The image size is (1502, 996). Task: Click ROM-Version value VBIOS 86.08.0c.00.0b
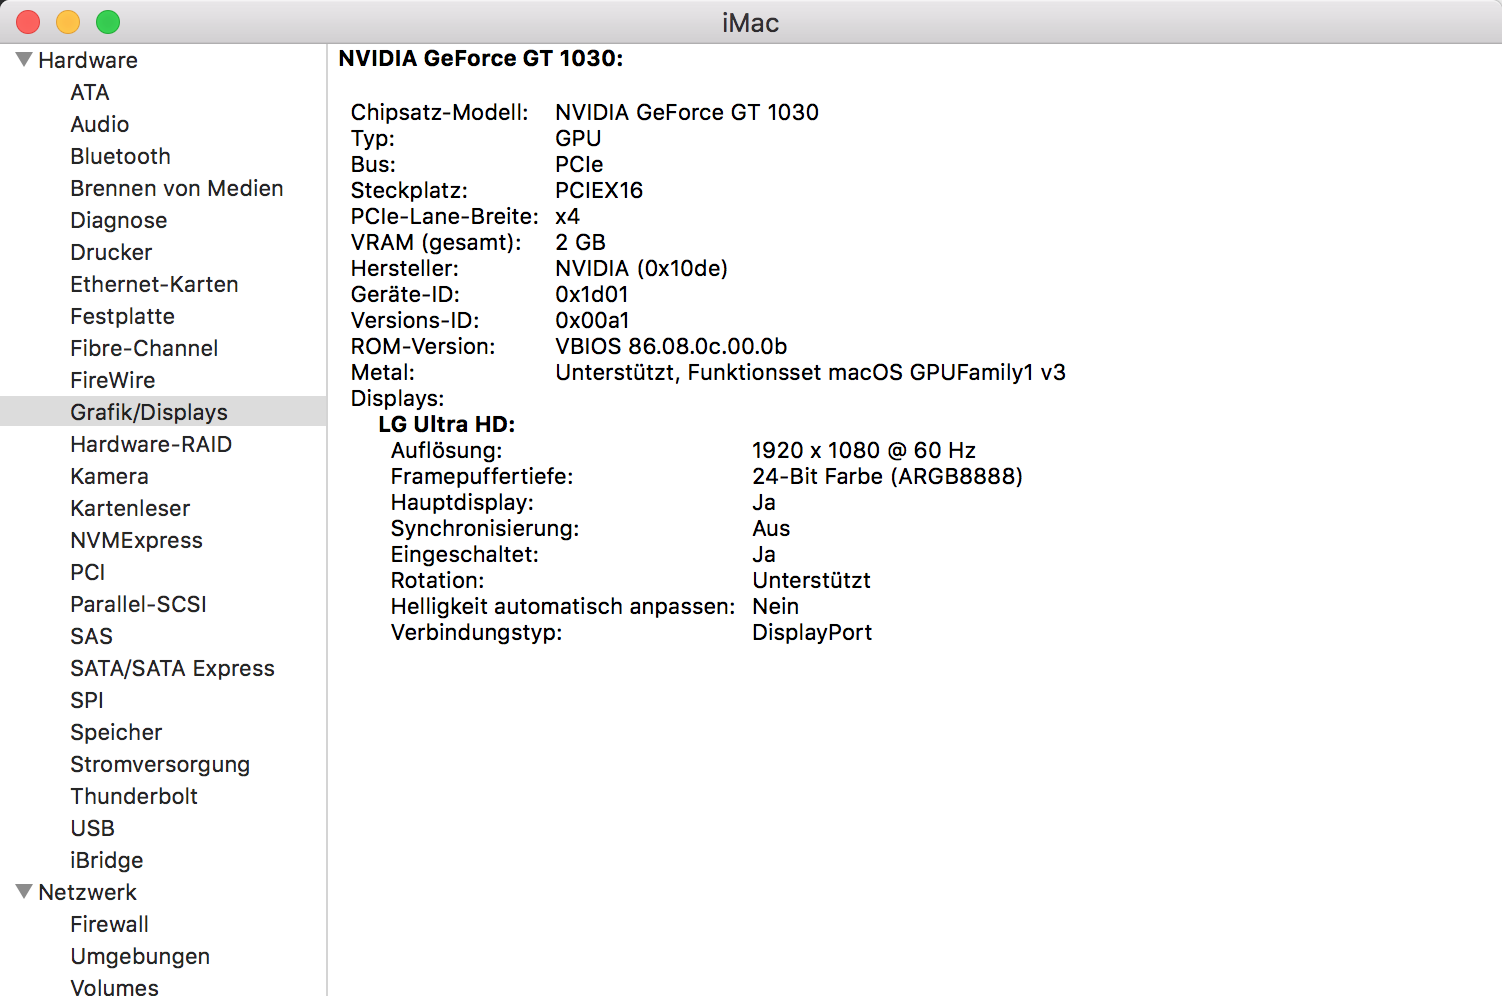click(x=671, y=346)
